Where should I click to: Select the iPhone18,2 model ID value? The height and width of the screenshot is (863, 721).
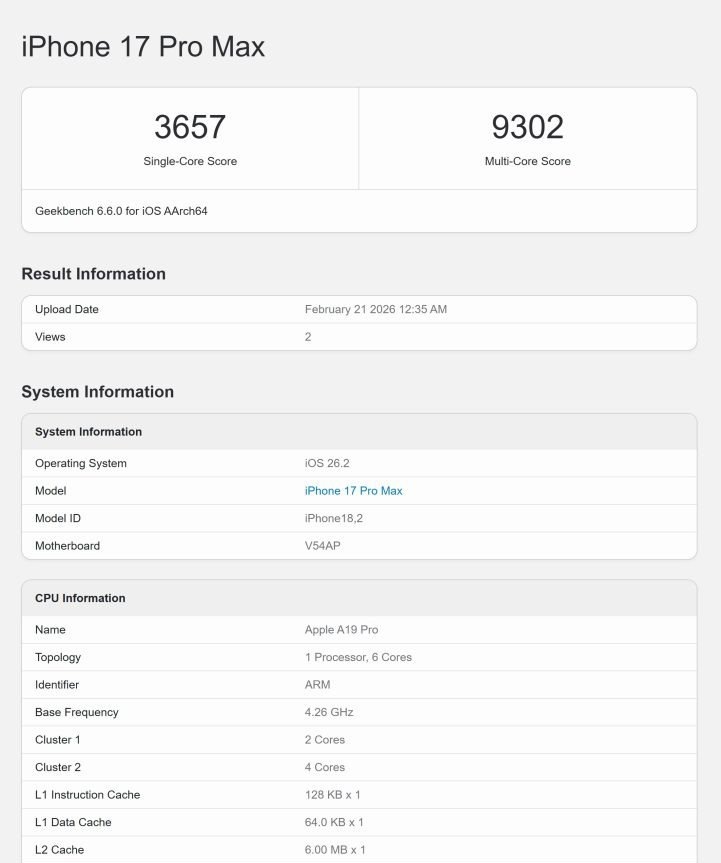tap(334, 518)
